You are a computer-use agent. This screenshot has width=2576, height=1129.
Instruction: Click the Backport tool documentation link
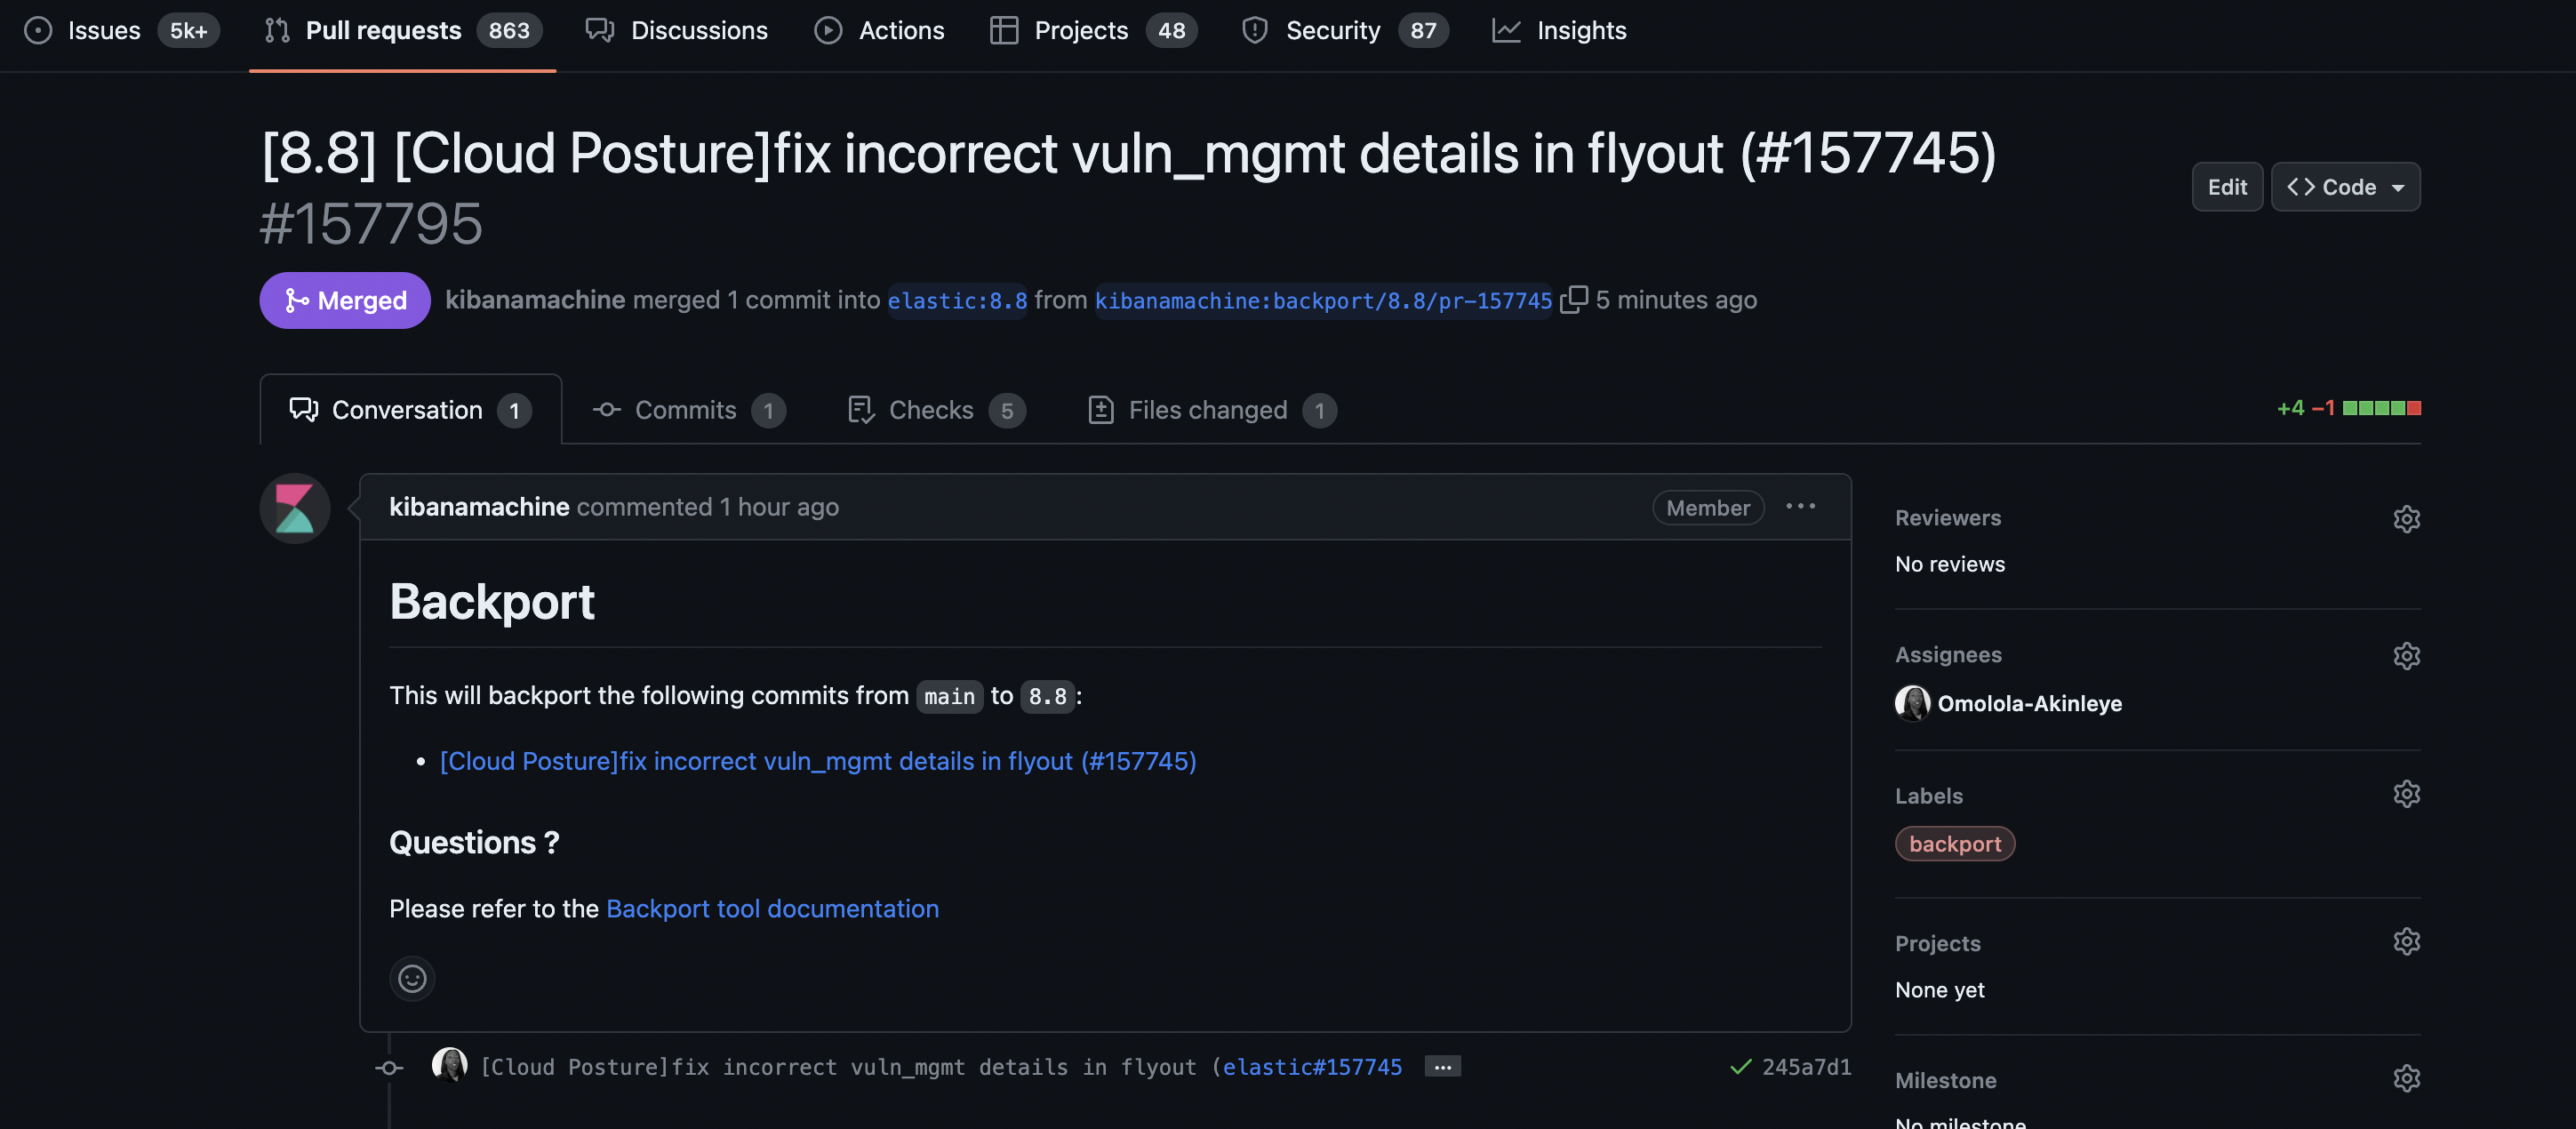coord(772,908)
